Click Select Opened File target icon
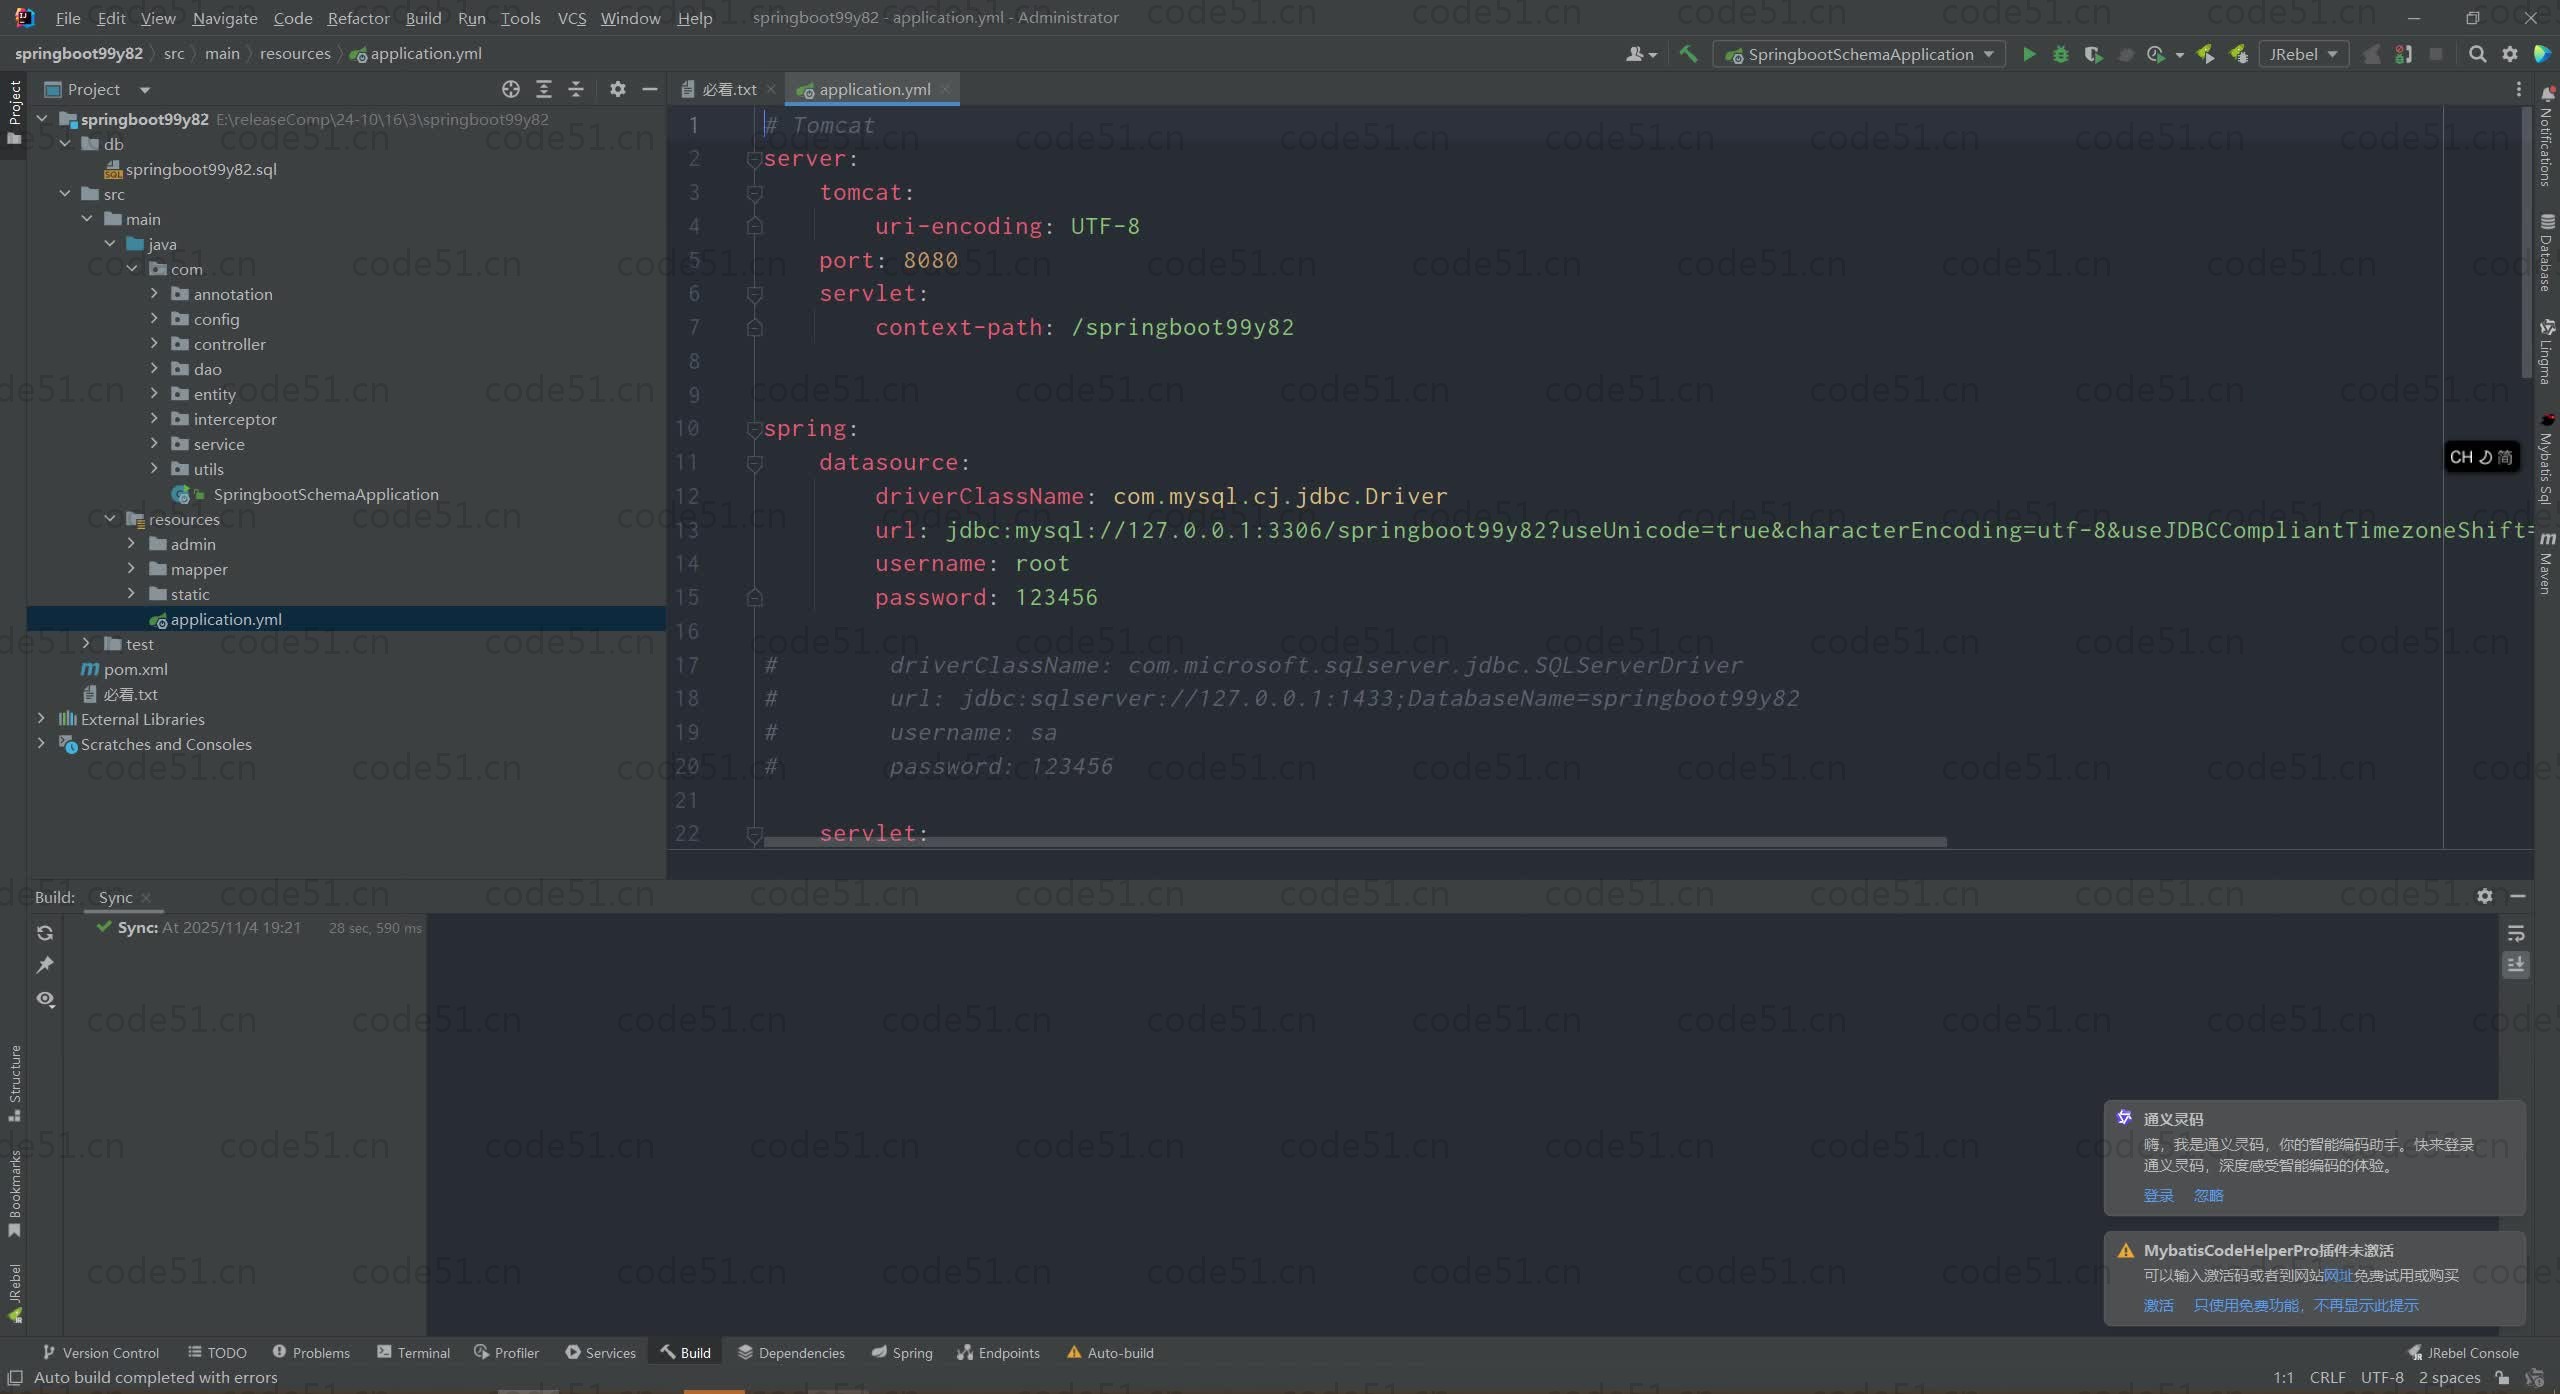 (511, 89)
